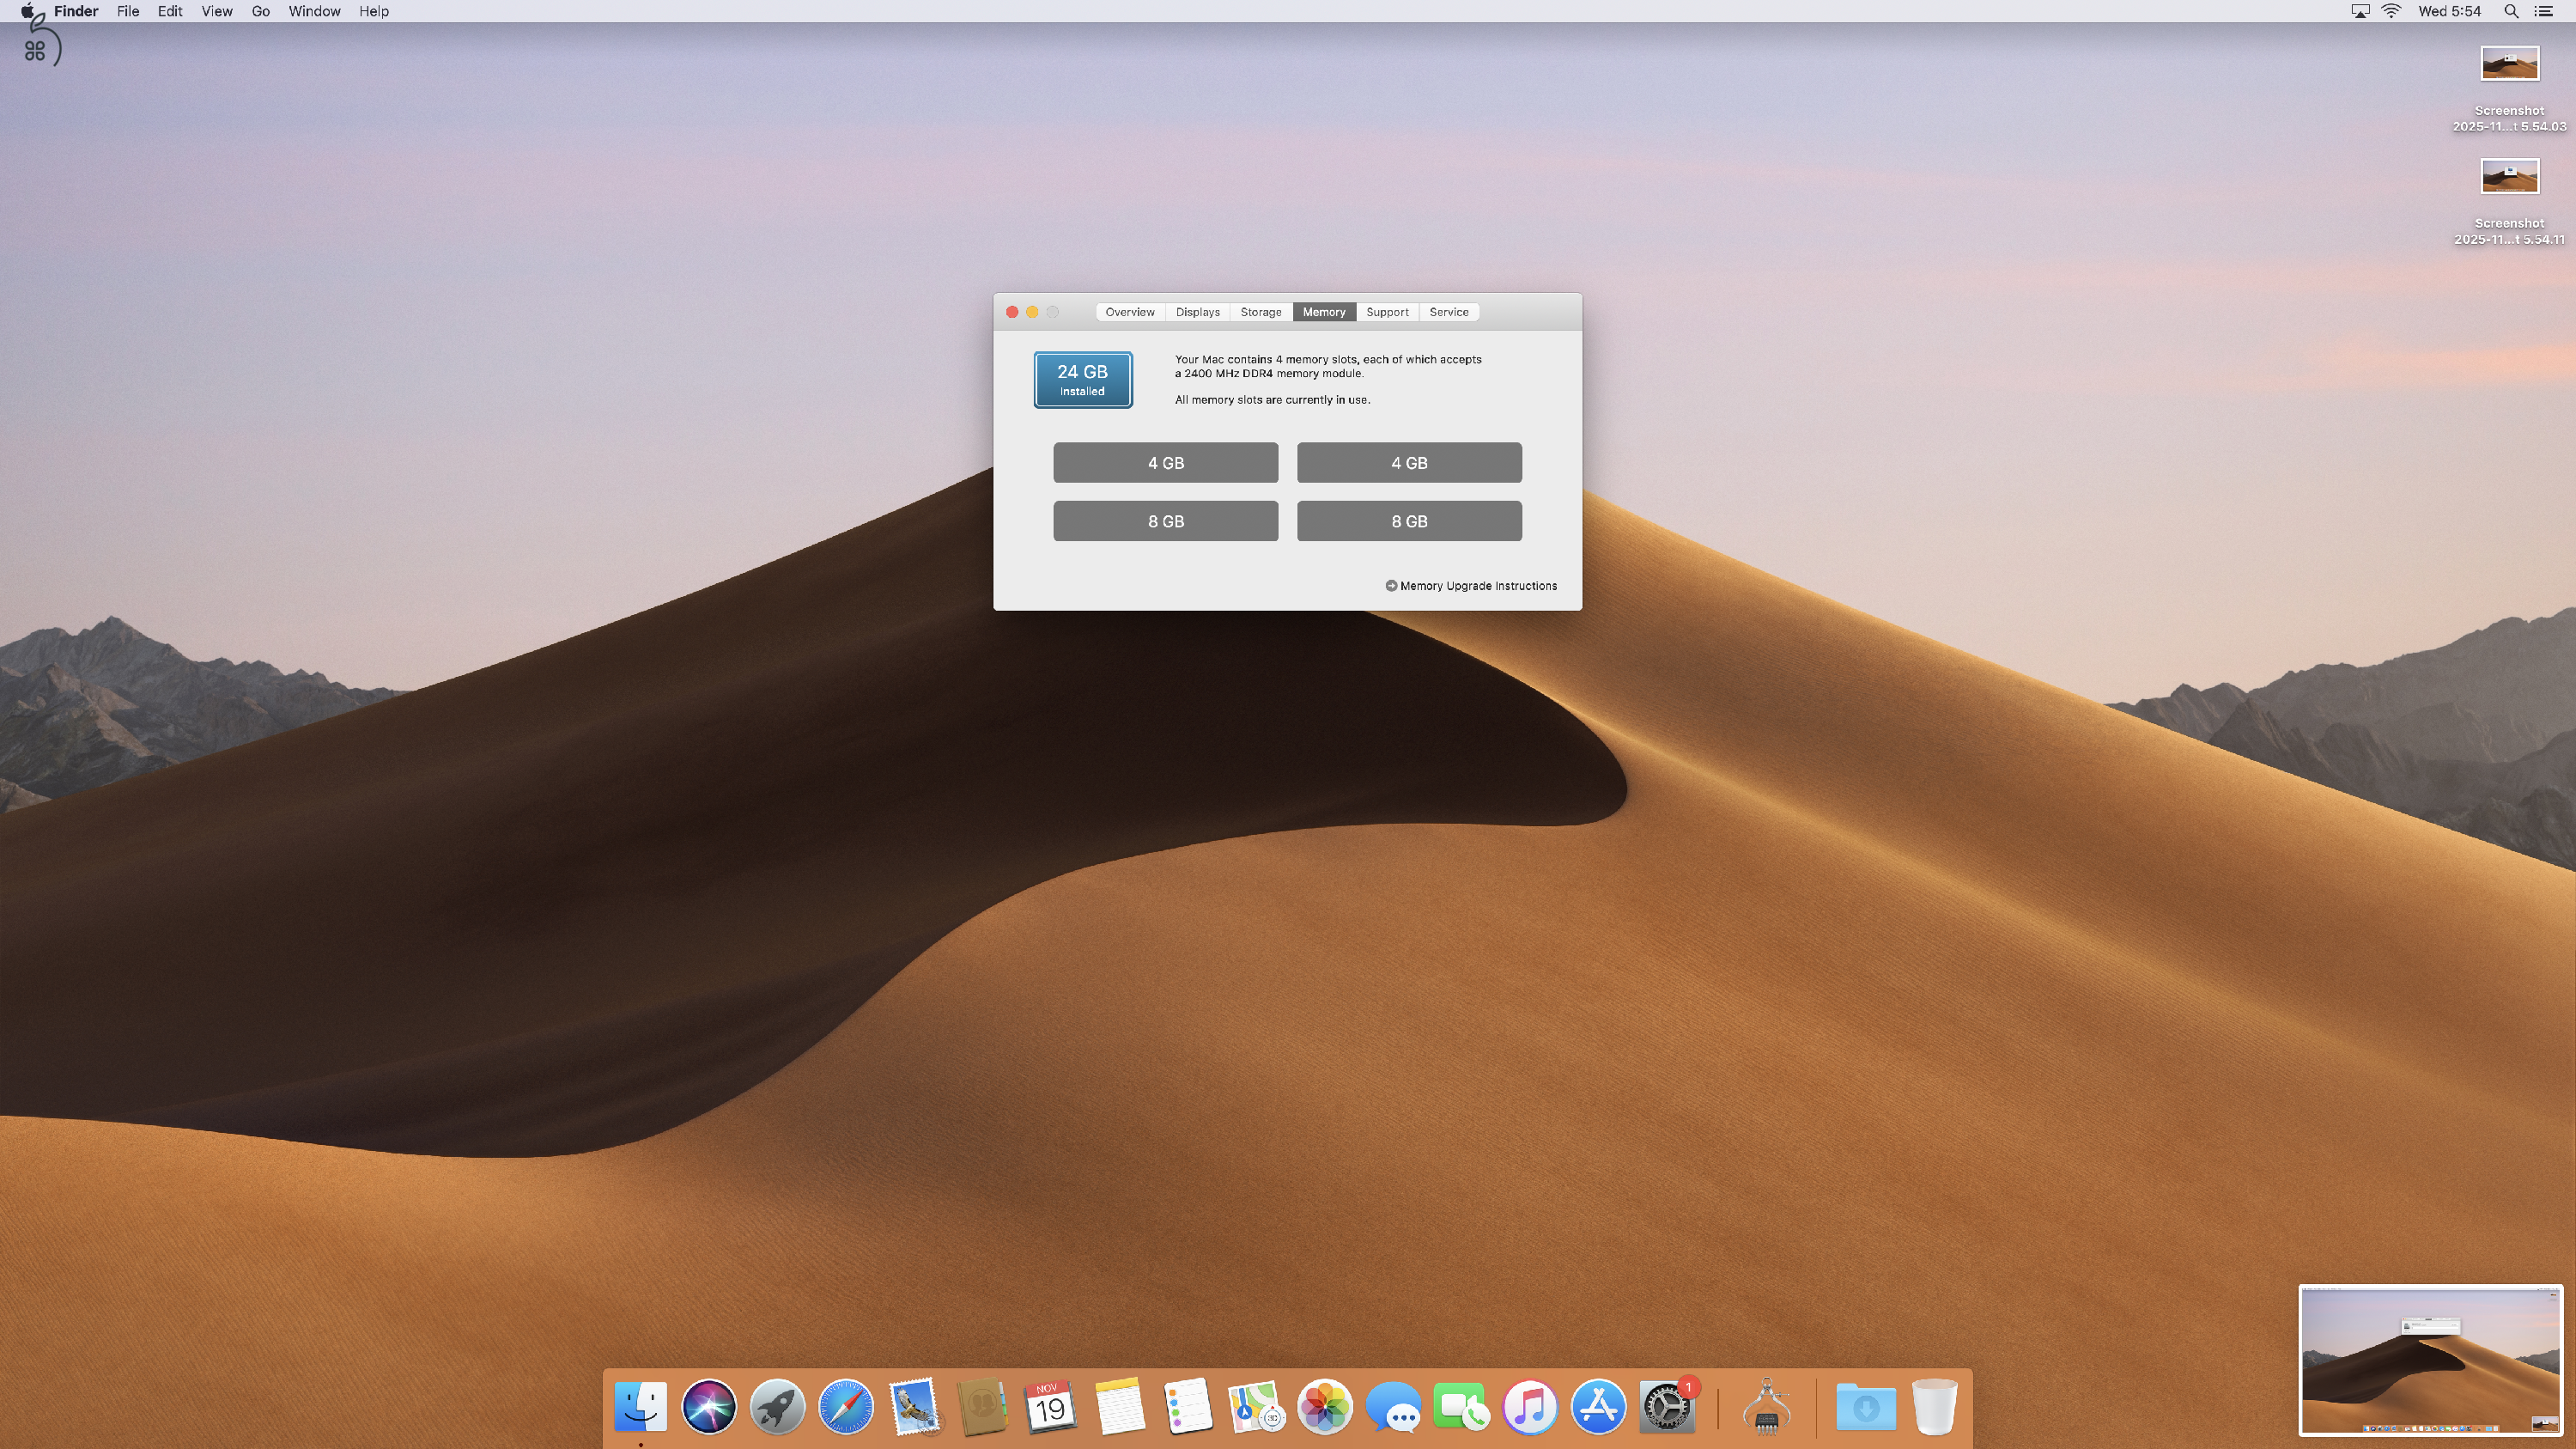Open Photos from the Dock
The width and height of the screenshot is (2576, 1449).
coord(1323,1405)
